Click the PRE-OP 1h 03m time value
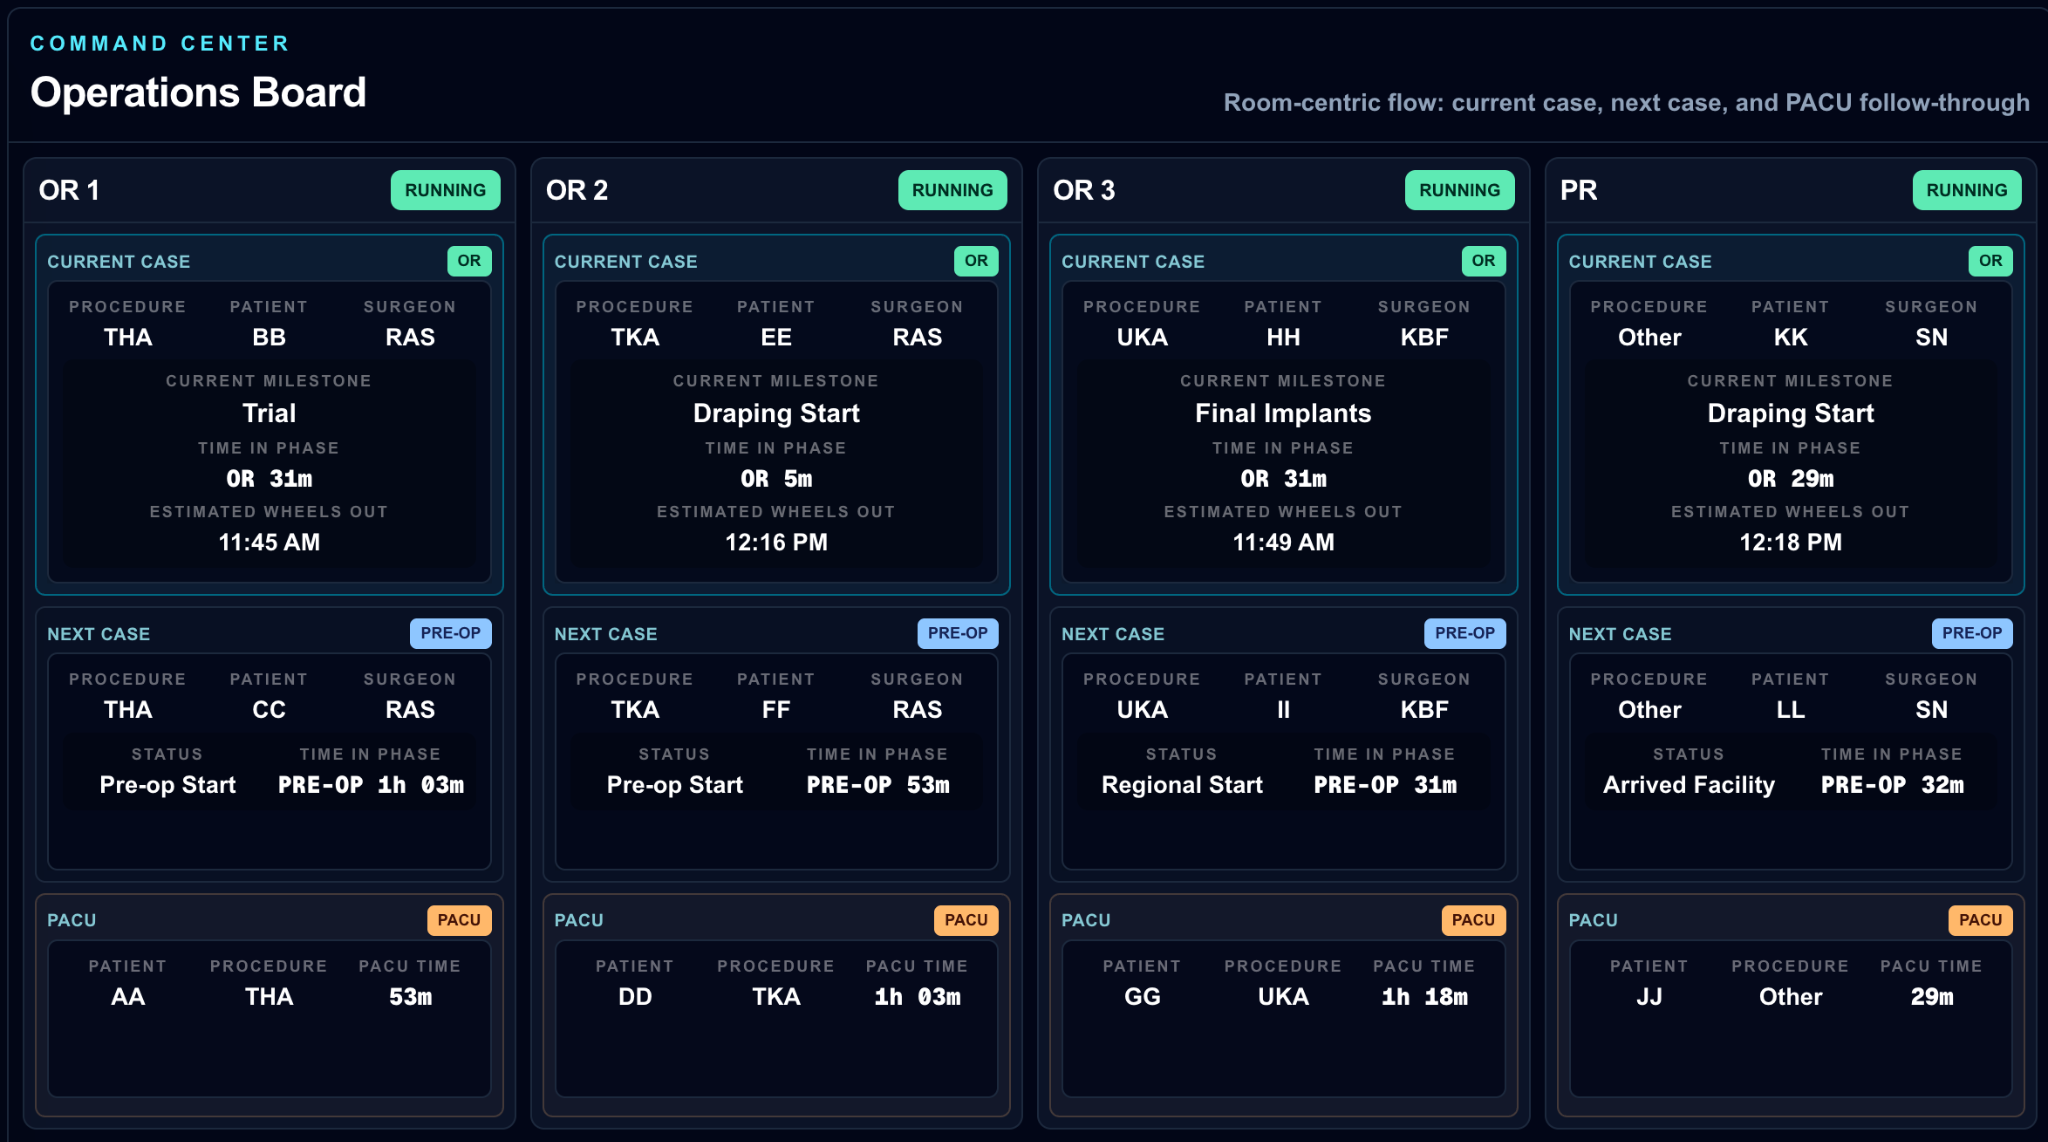This screenshot has width=2048, height=1142. 371,785
